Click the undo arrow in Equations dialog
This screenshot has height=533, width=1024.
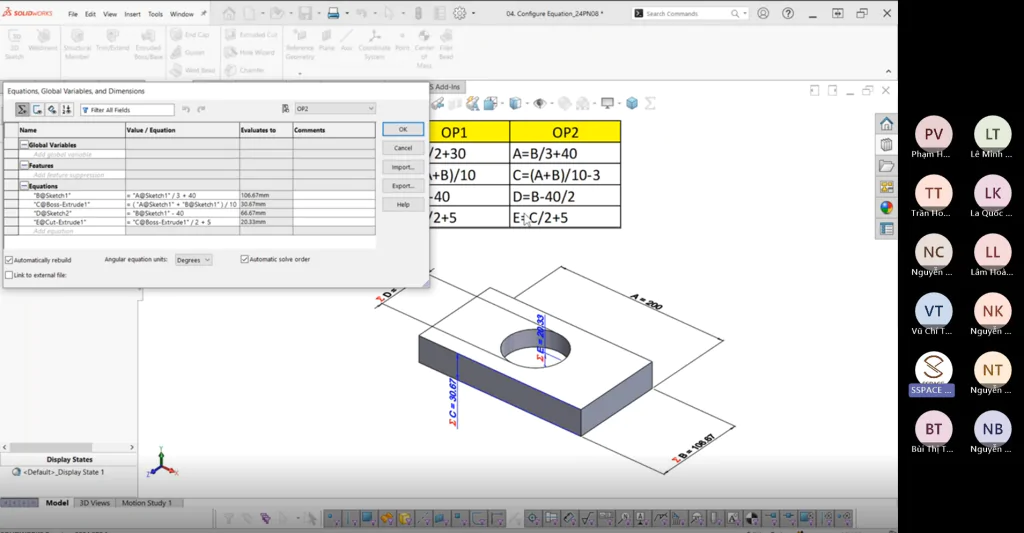pyautogui.click(x=186, y=109)
